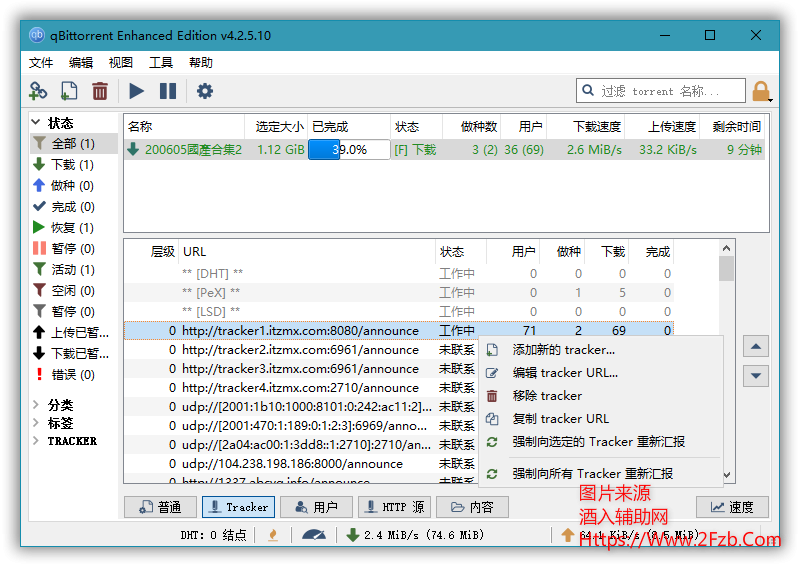Switch to the HTTP 源 tab

click(x=393, y=507)
